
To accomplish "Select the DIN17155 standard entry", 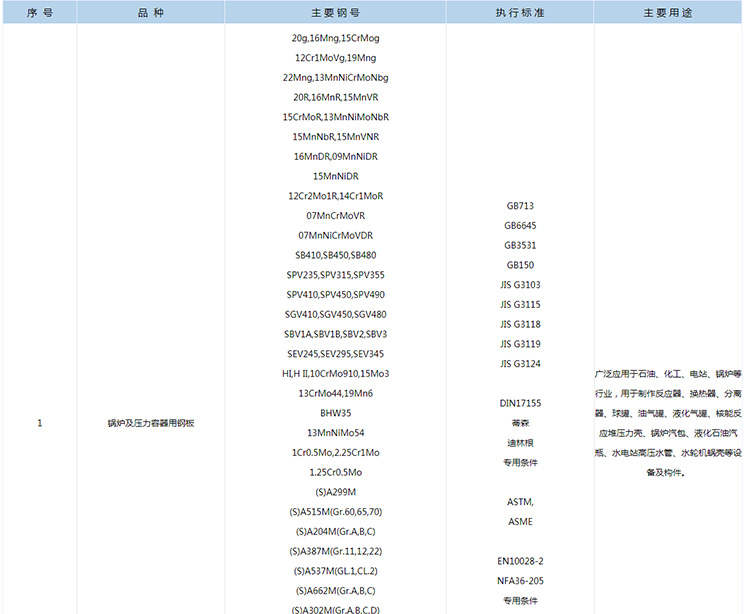I will pyautogui.click(x=520, y=403).
